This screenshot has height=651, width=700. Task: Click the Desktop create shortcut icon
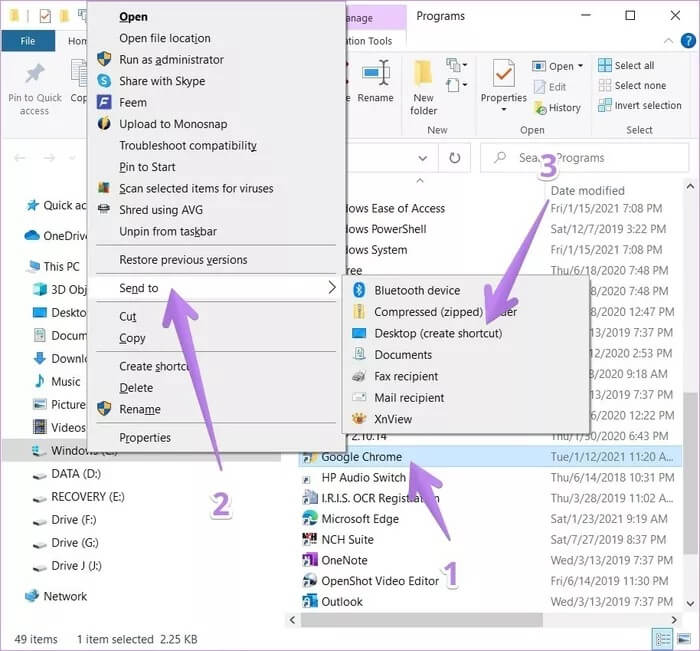[x=359, y=333]
